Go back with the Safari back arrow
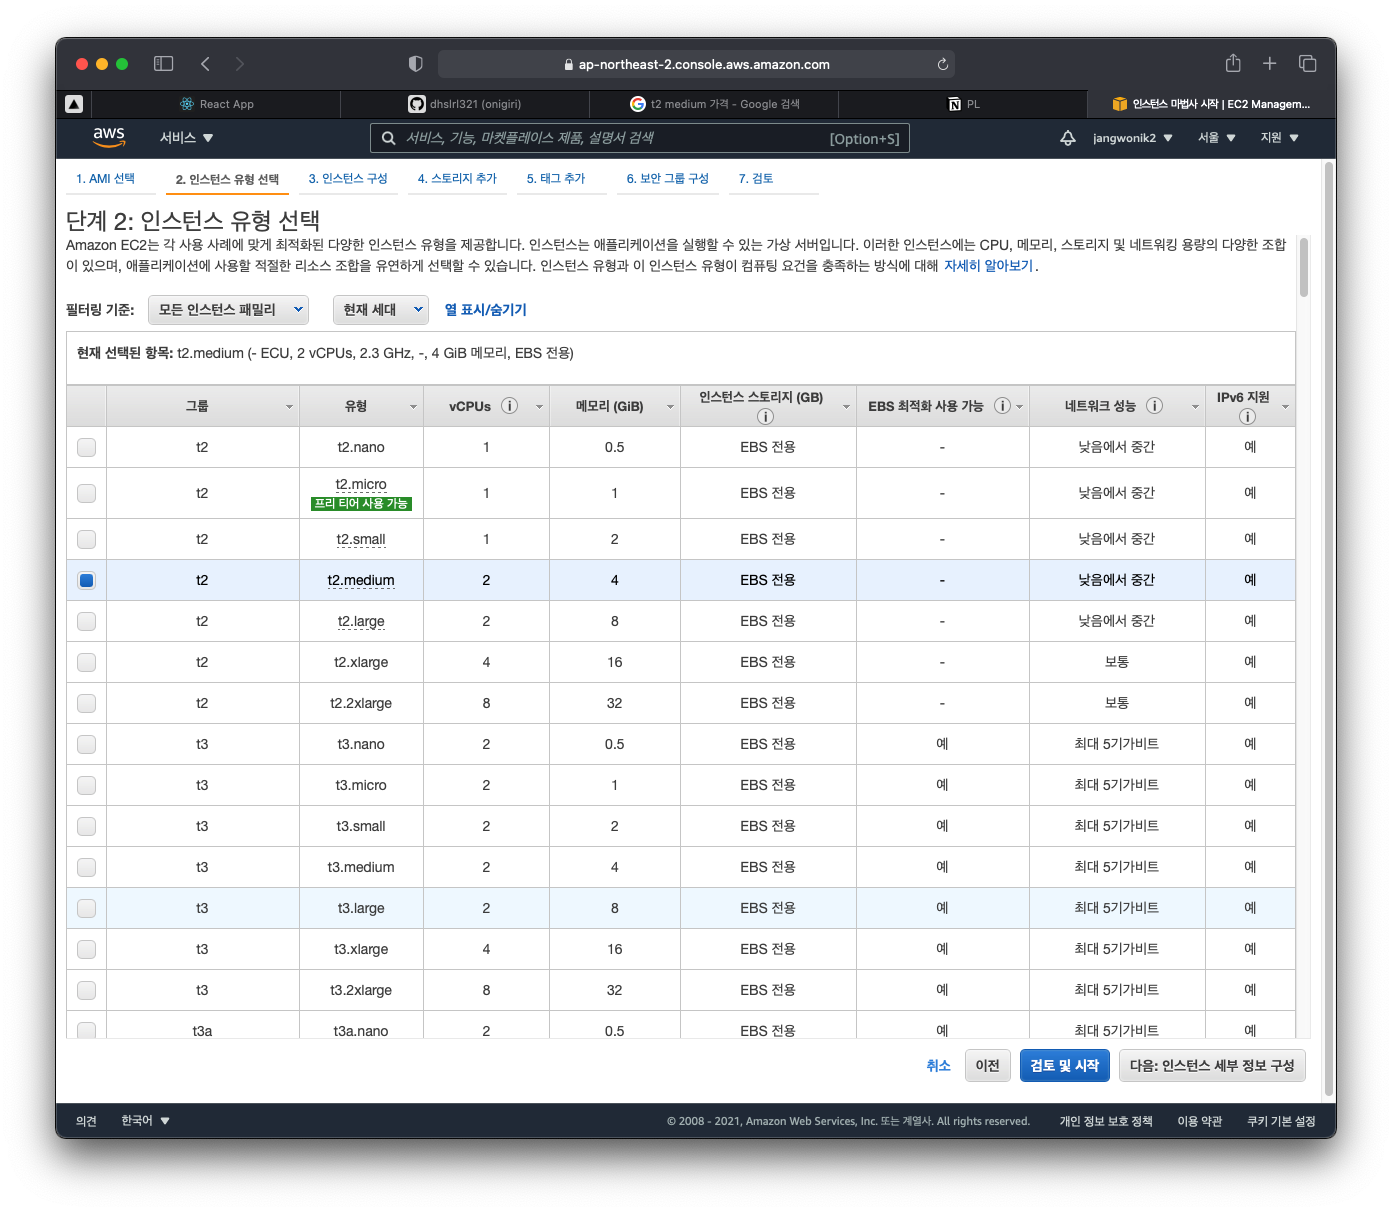Image resolution: width=1392 pixels, height=1212 pixels. (205, 64)
